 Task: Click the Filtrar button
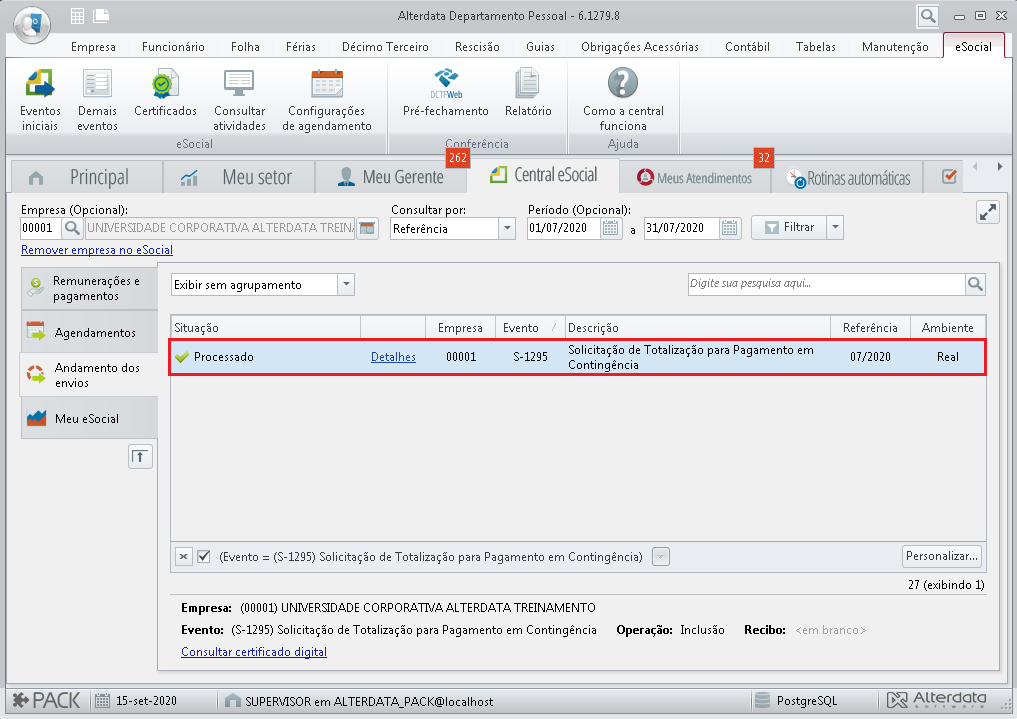click(789, 228)
